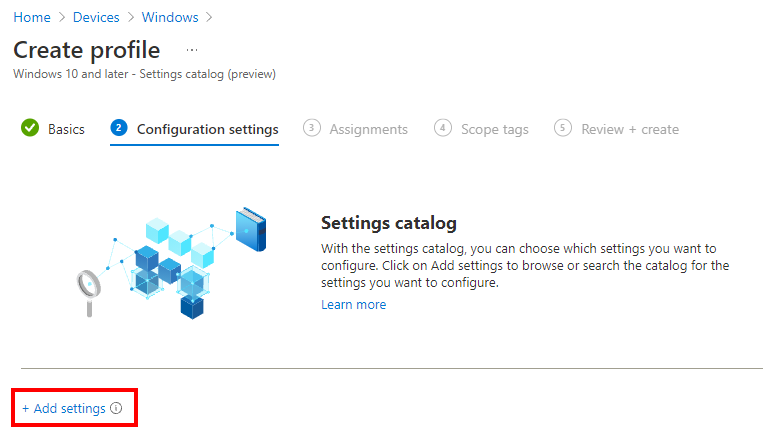Click the info icon beside Add settings

pos(116,408)
